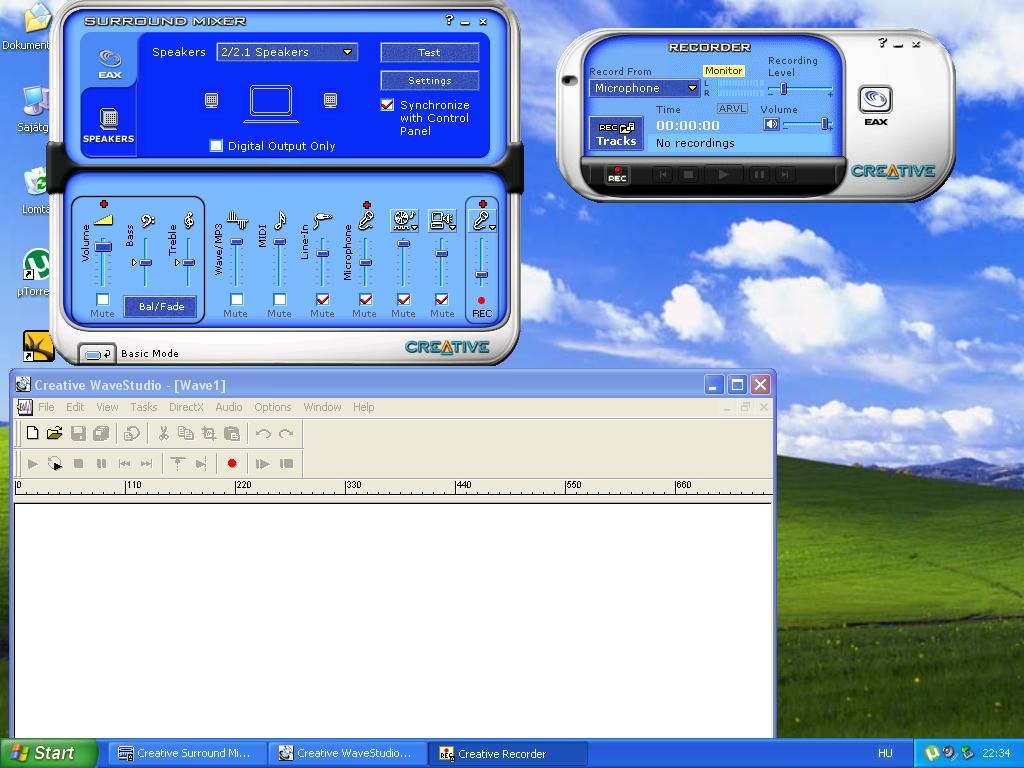Click the Play button in Recorder
The width and height of the screenshot is (1024, 768).
pos(723,174)
